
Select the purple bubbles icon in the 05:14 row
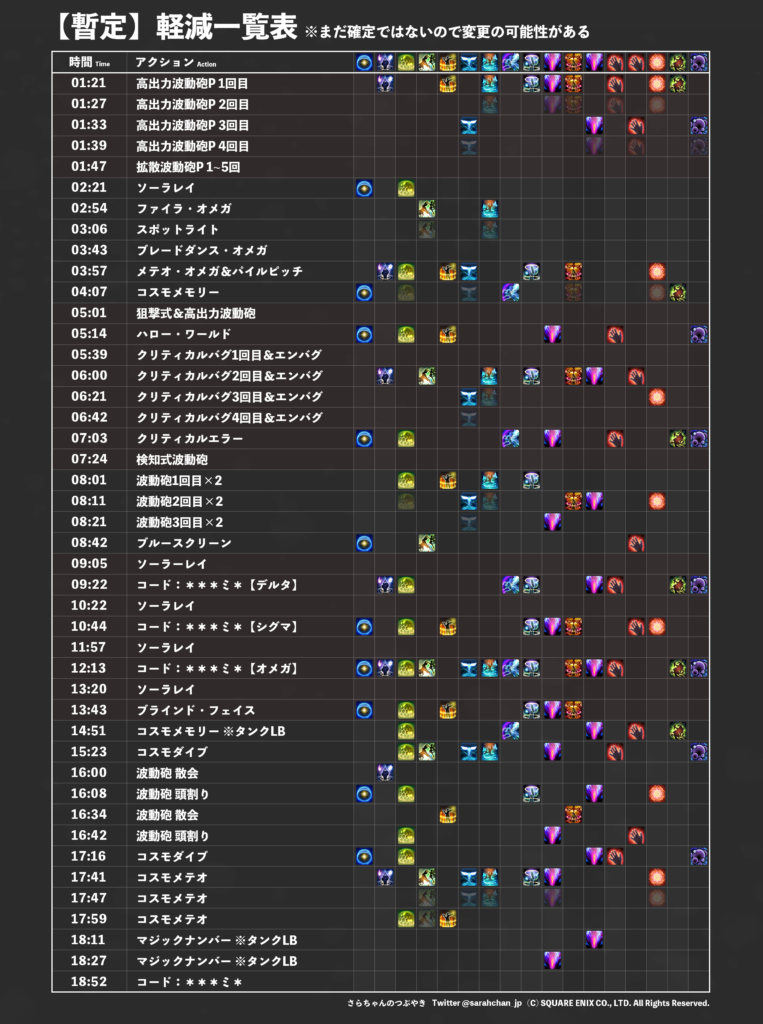point(698,334)
